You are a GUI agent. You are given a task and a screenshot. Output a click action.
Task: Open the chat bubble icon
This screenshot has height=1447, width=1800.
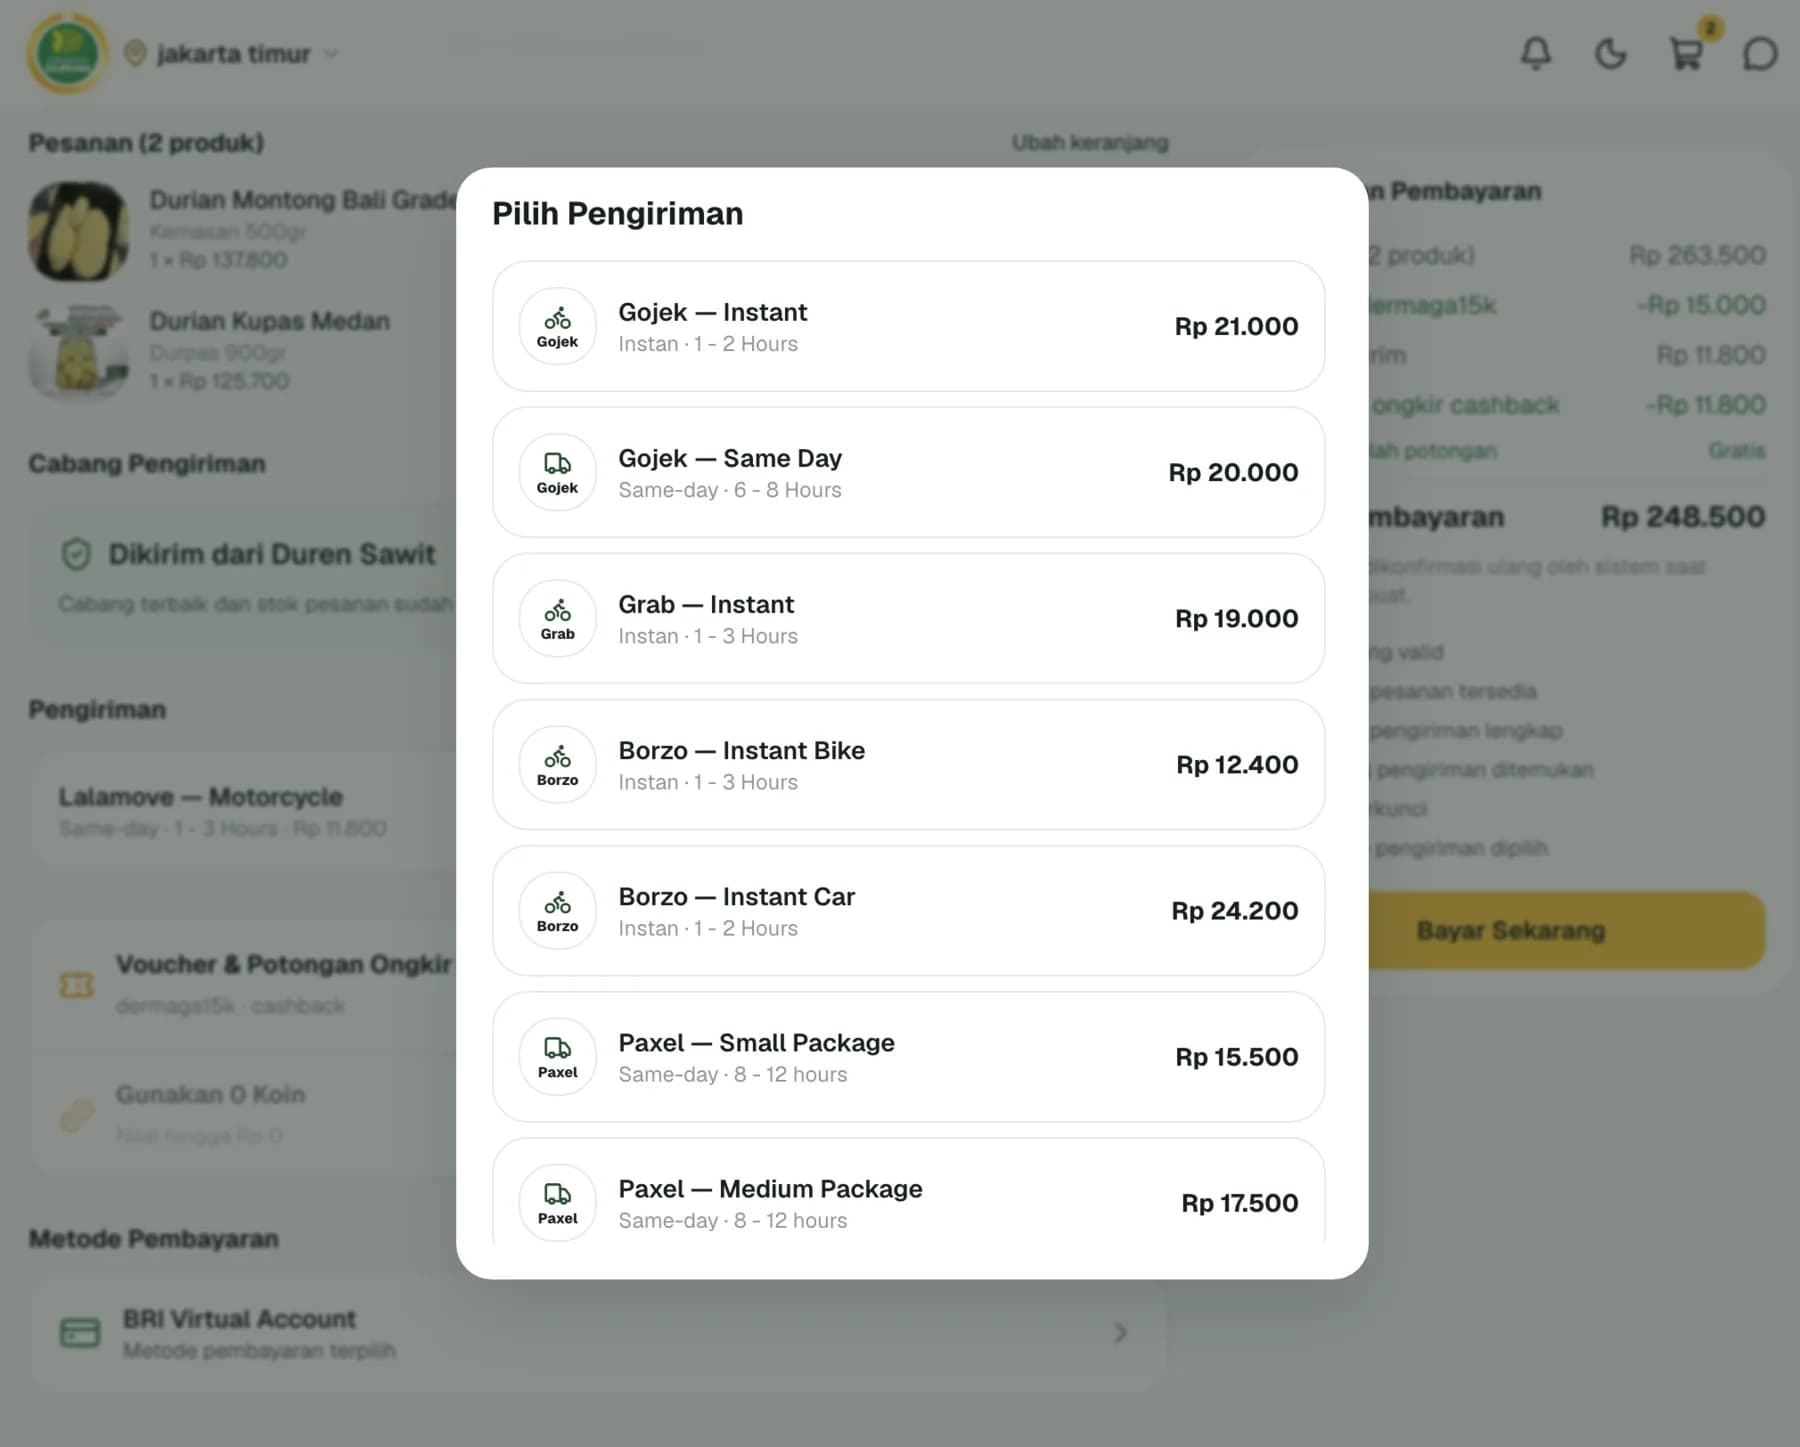coord(1760,53)
